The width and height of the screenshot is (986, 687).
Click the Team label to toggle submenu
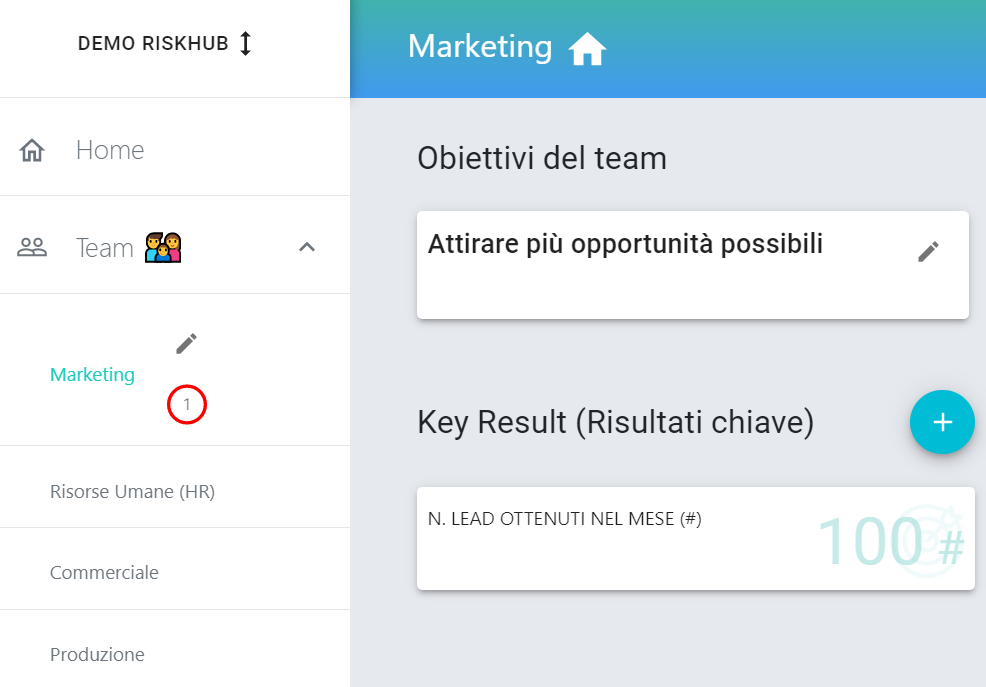point(104,248)
